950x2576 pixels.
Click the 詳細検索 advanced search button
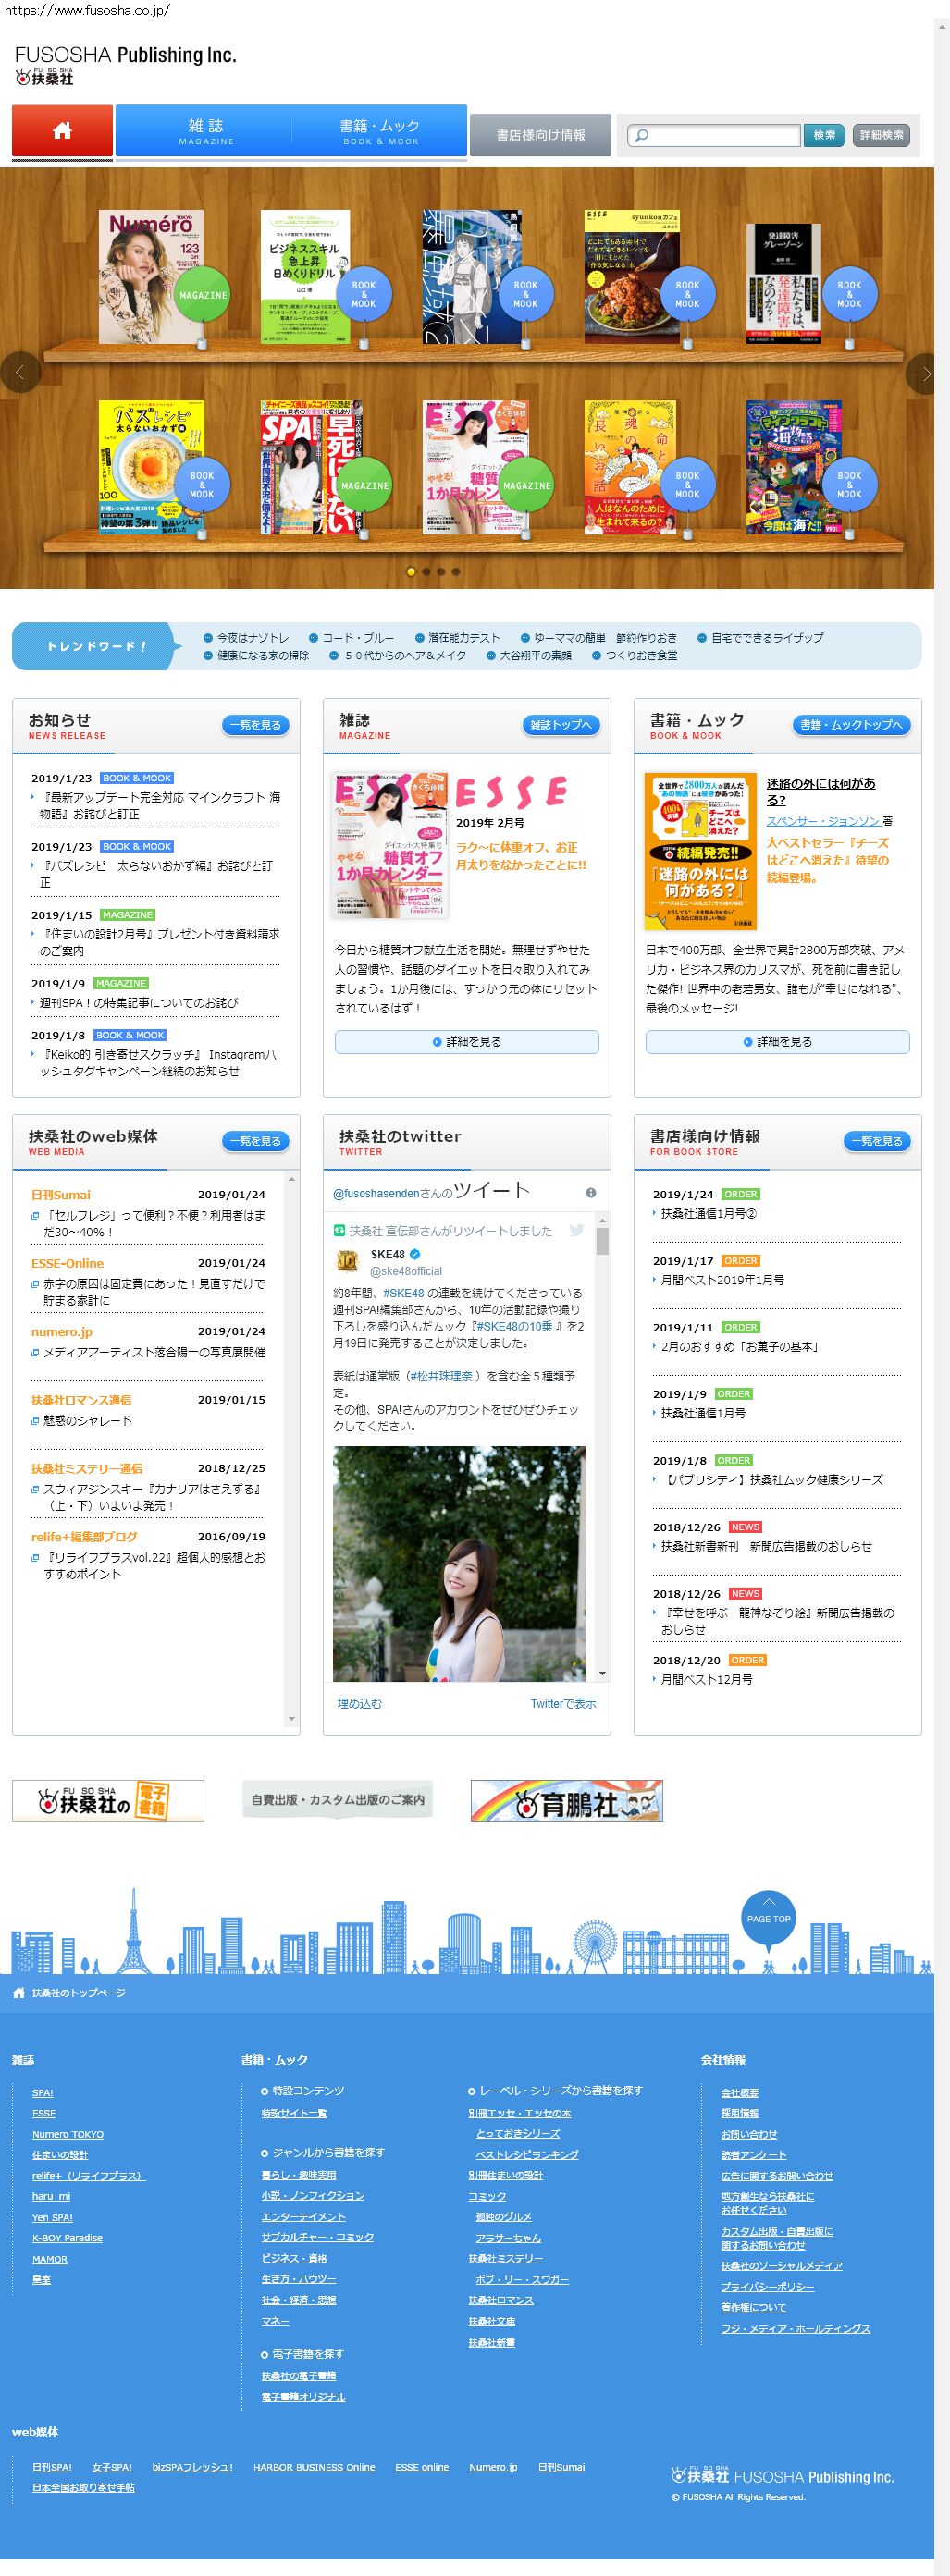point(881,135)
